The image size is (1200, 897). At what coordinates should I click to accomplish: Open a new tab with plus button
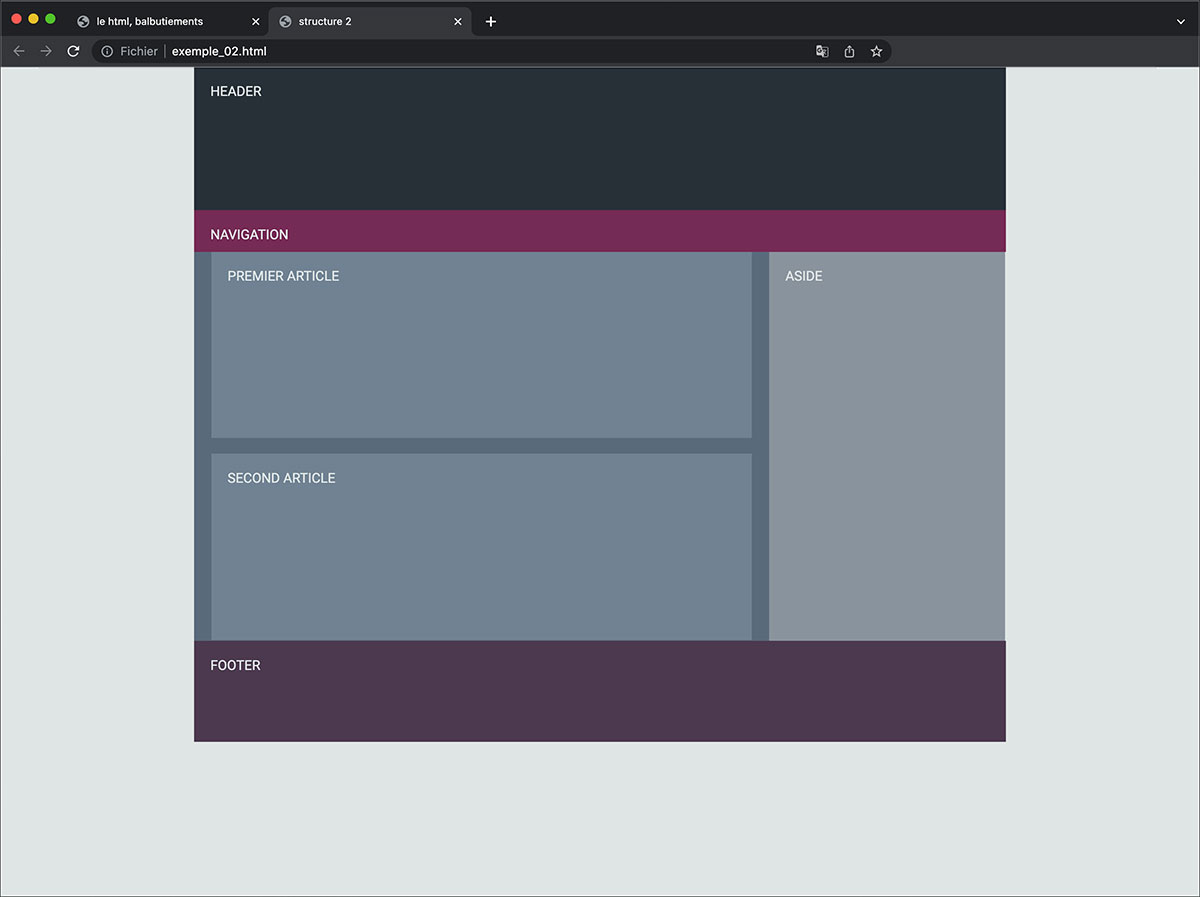click(x=490, y=21)
